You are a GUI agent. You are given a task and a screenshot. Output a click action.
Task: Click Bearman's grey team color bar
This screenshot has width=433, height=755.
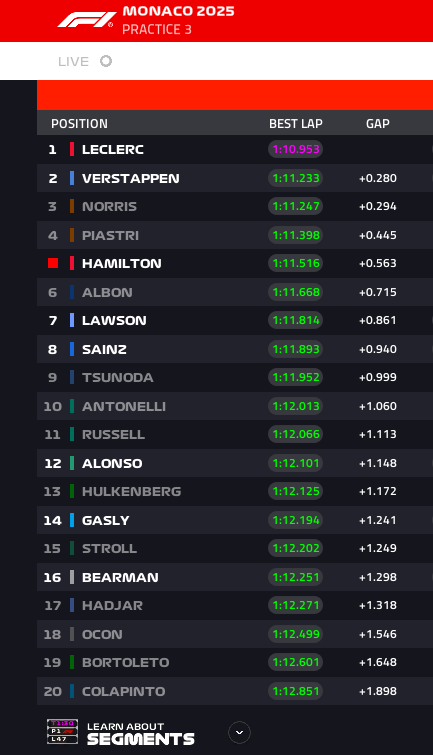[72, 577]
